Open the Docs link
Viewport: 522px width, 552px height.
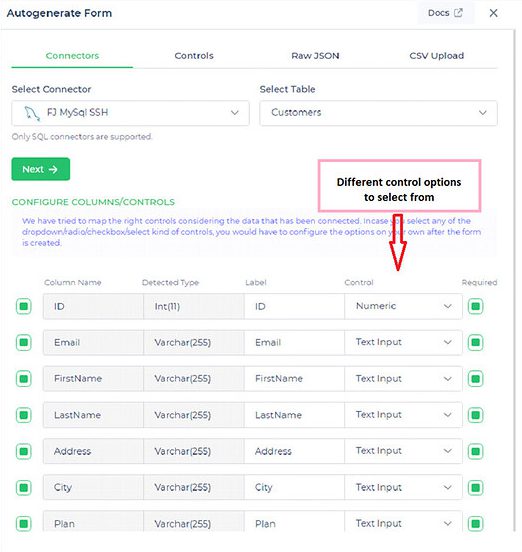[x=445, y=13]
